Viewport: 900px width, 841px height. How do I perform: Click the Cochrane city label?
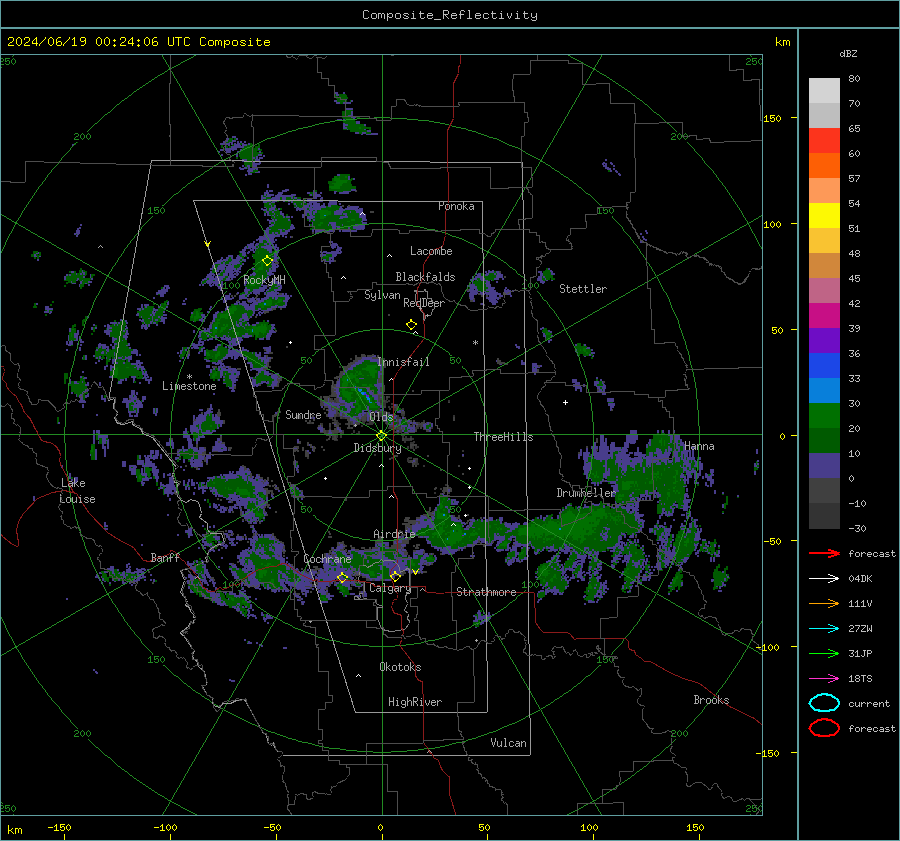click(x=327, y=559)
